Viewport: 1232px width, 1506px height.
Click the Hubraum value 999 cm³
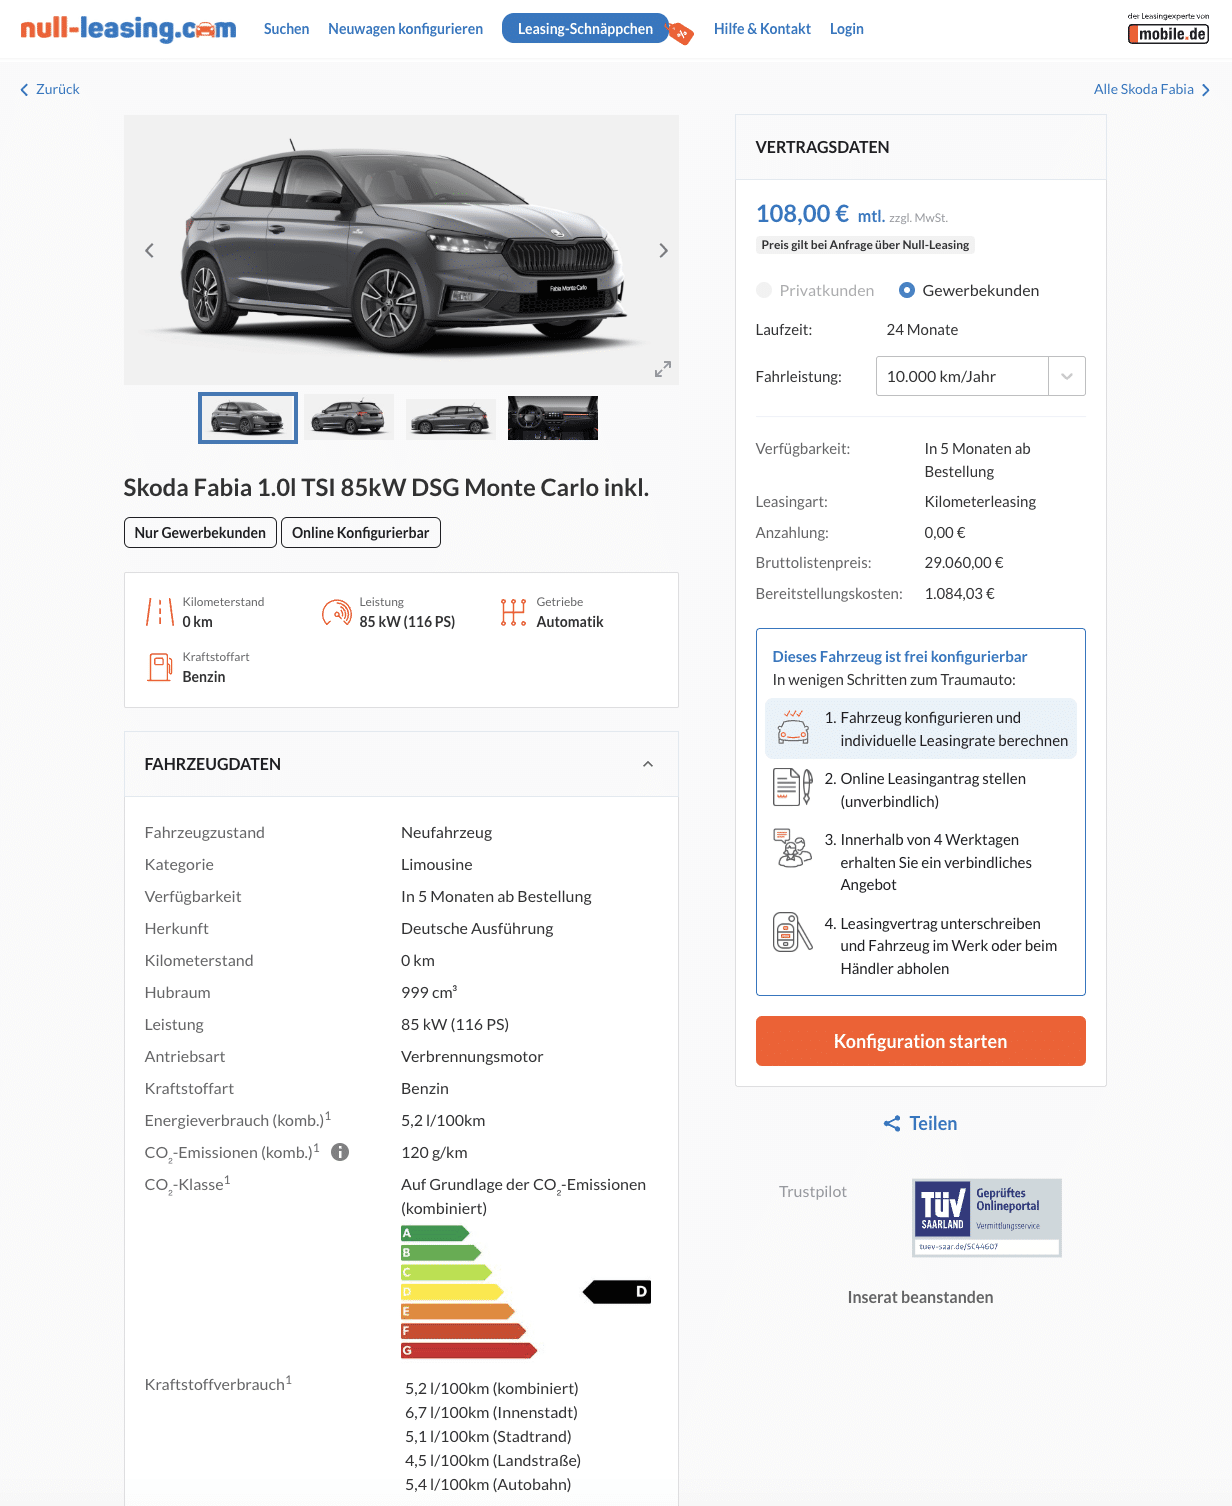pos(429,992)
